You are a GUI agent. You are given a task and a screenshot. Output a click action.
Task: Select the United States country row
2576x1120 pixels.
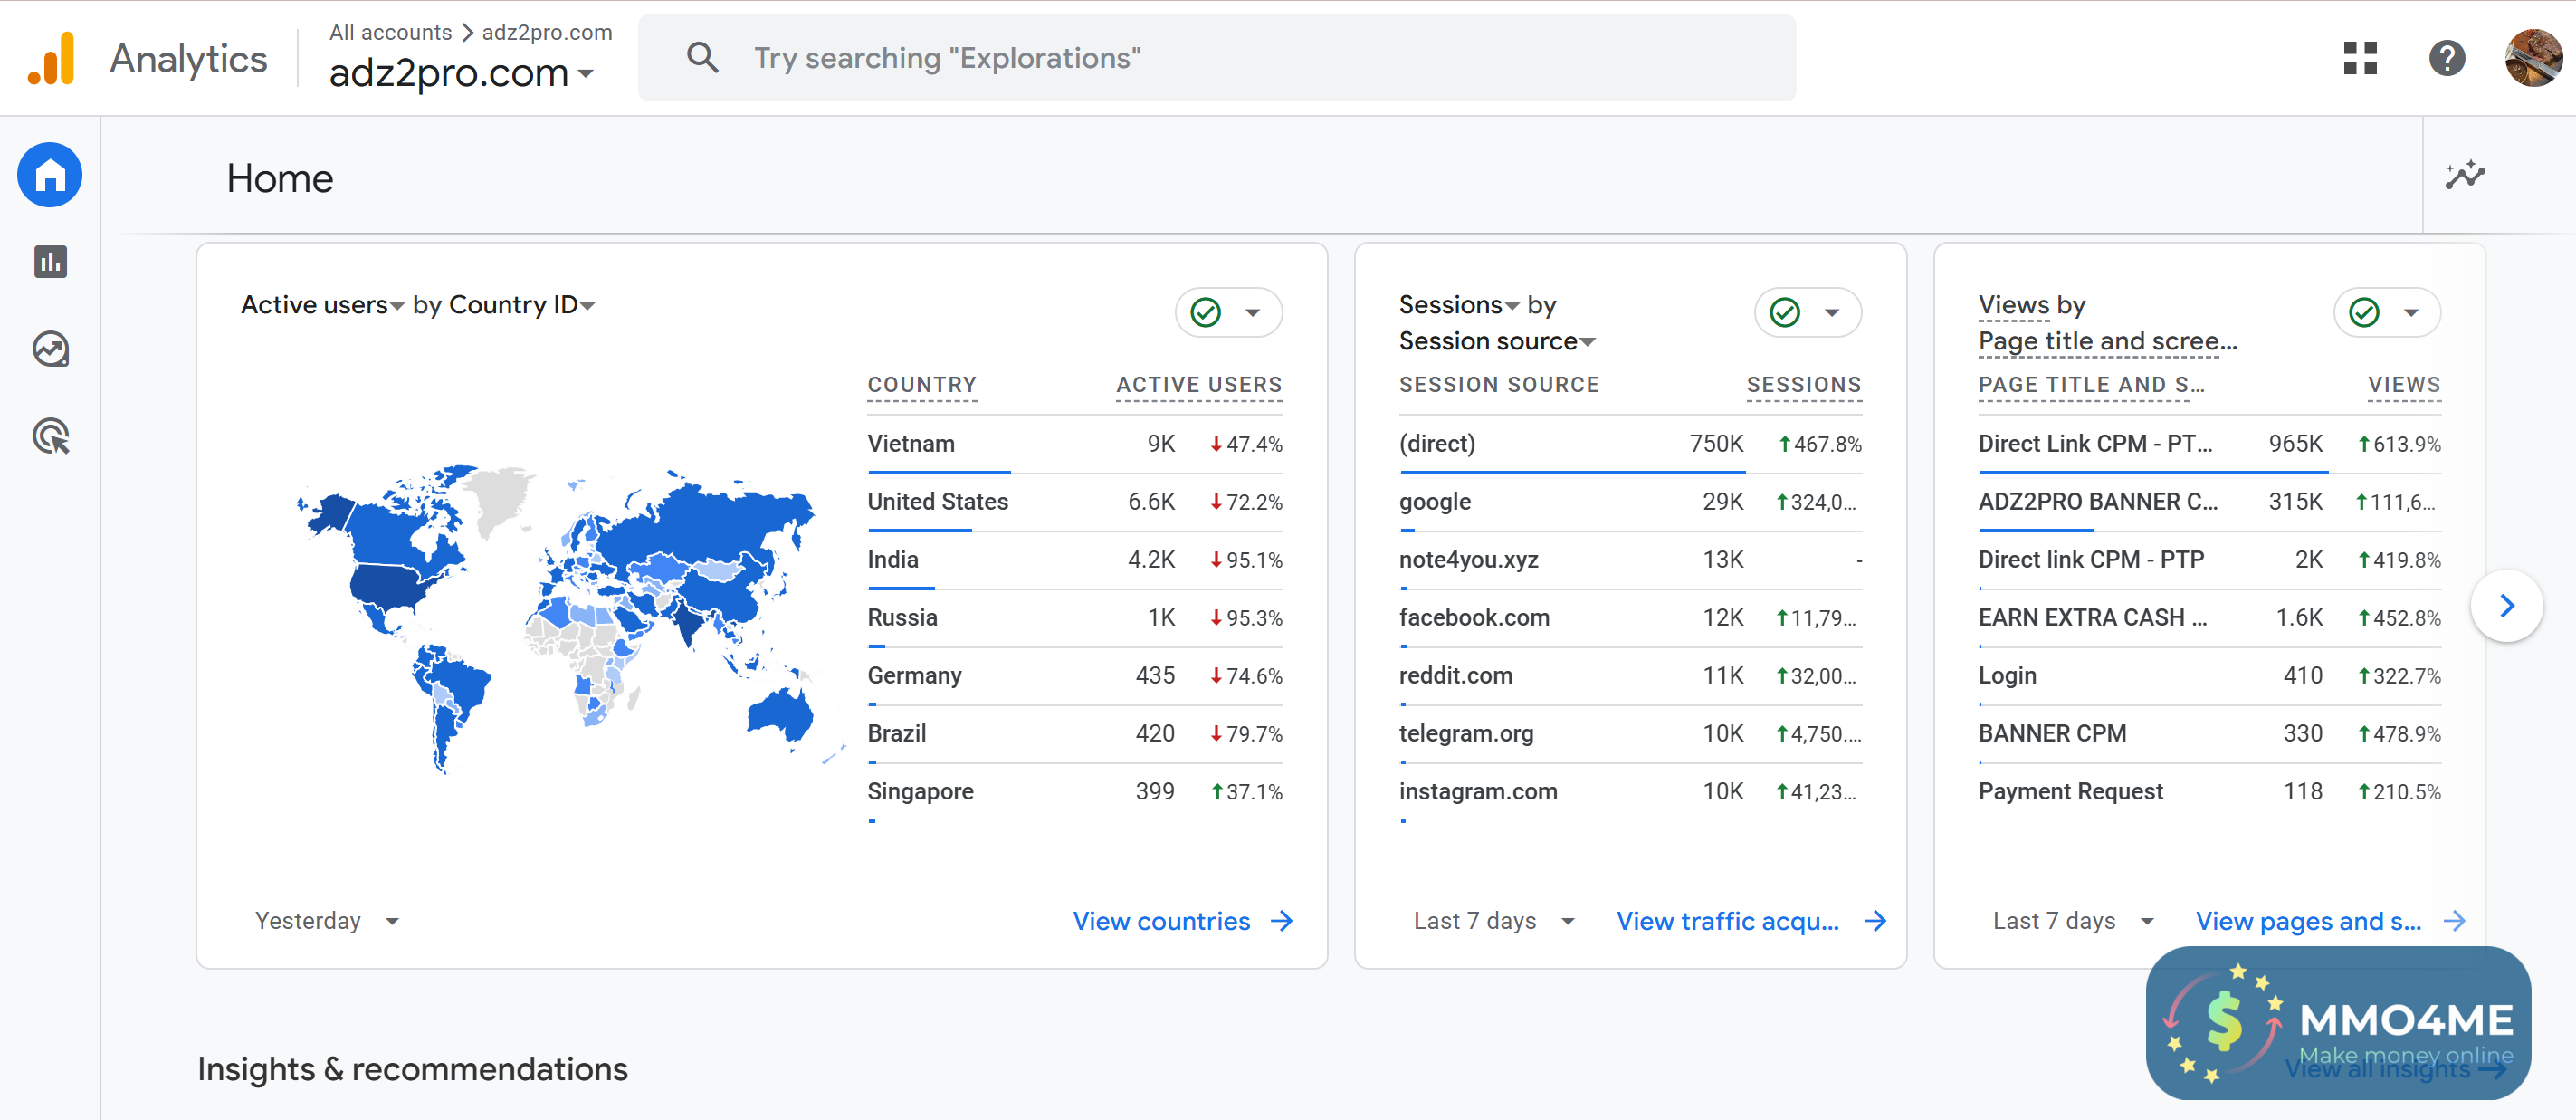(1075, 502)
